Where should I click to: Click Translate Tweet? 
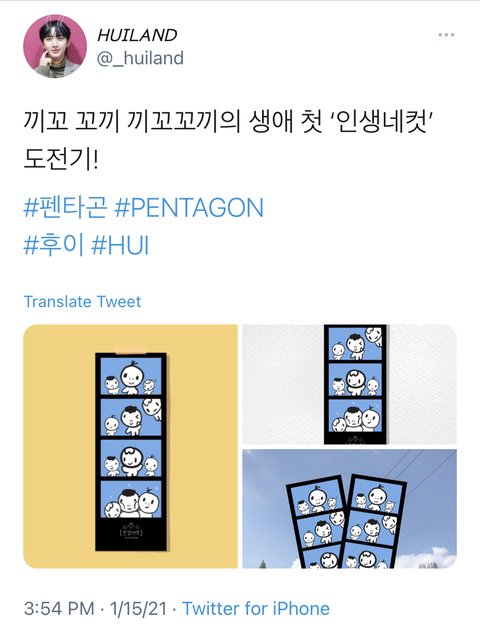[x=82, y=302]
